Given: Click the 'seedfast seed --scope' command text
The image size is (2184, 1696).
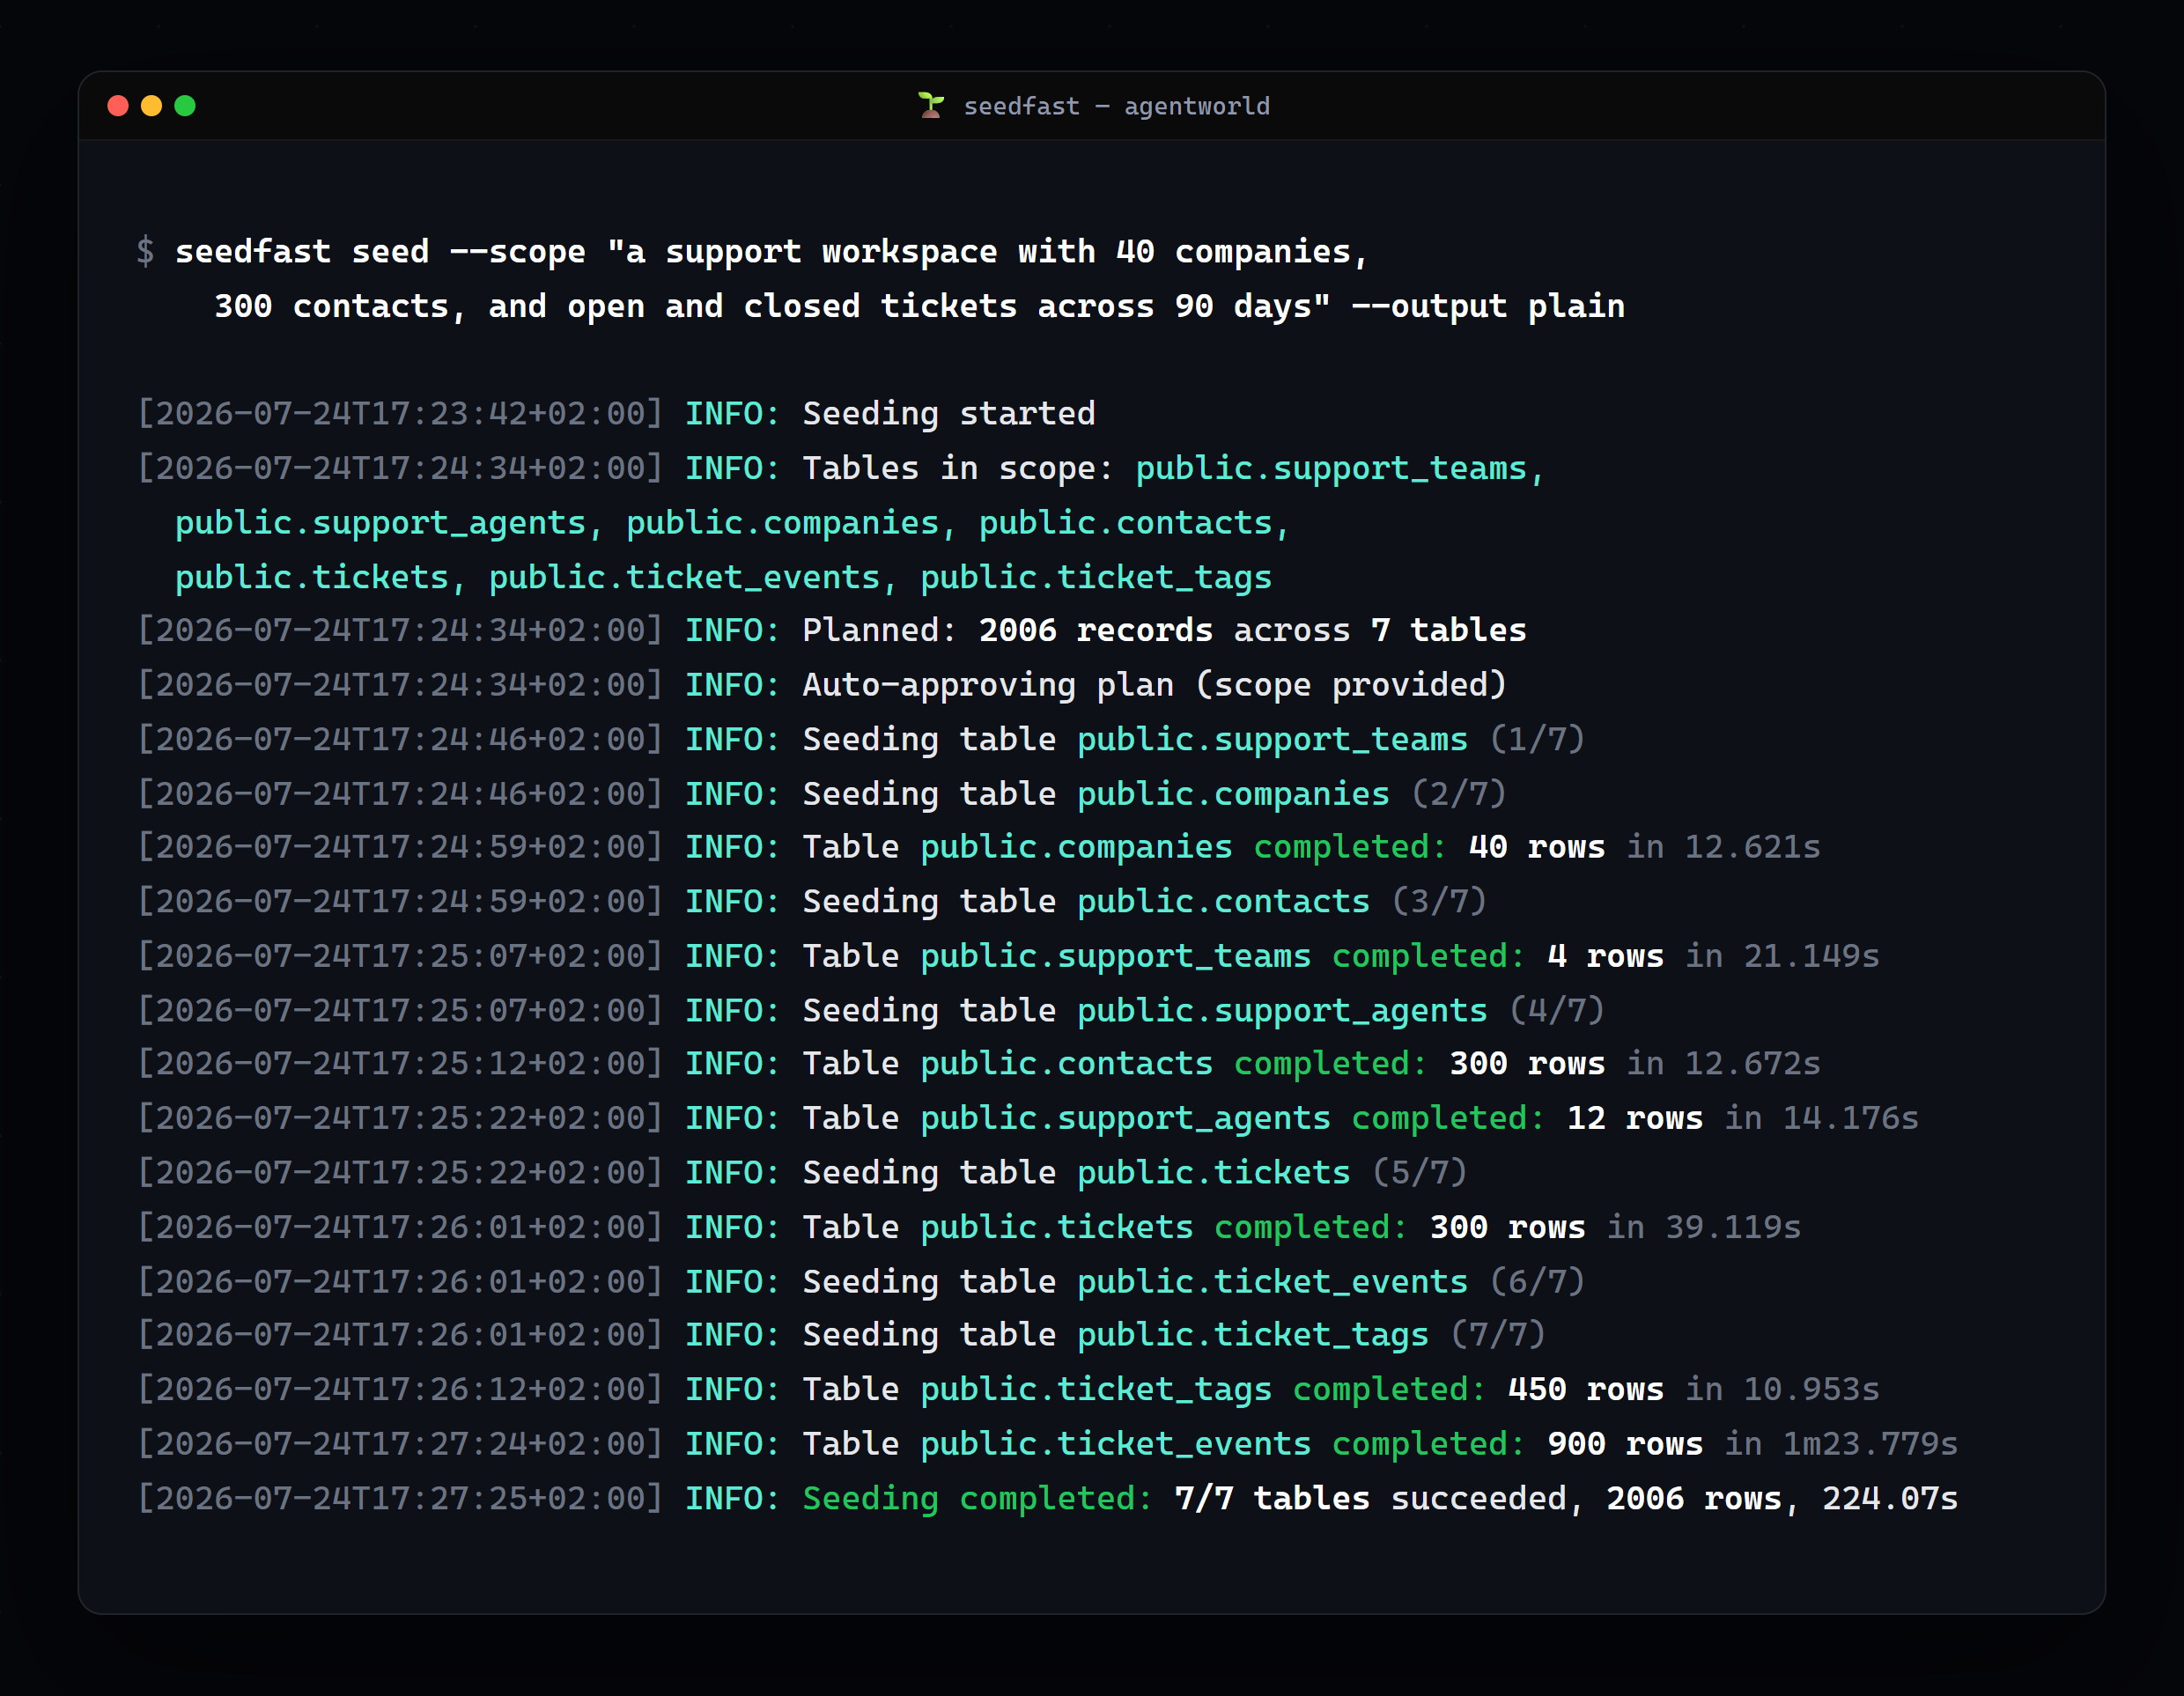Looking at the screenshot, I should [380, 251].
